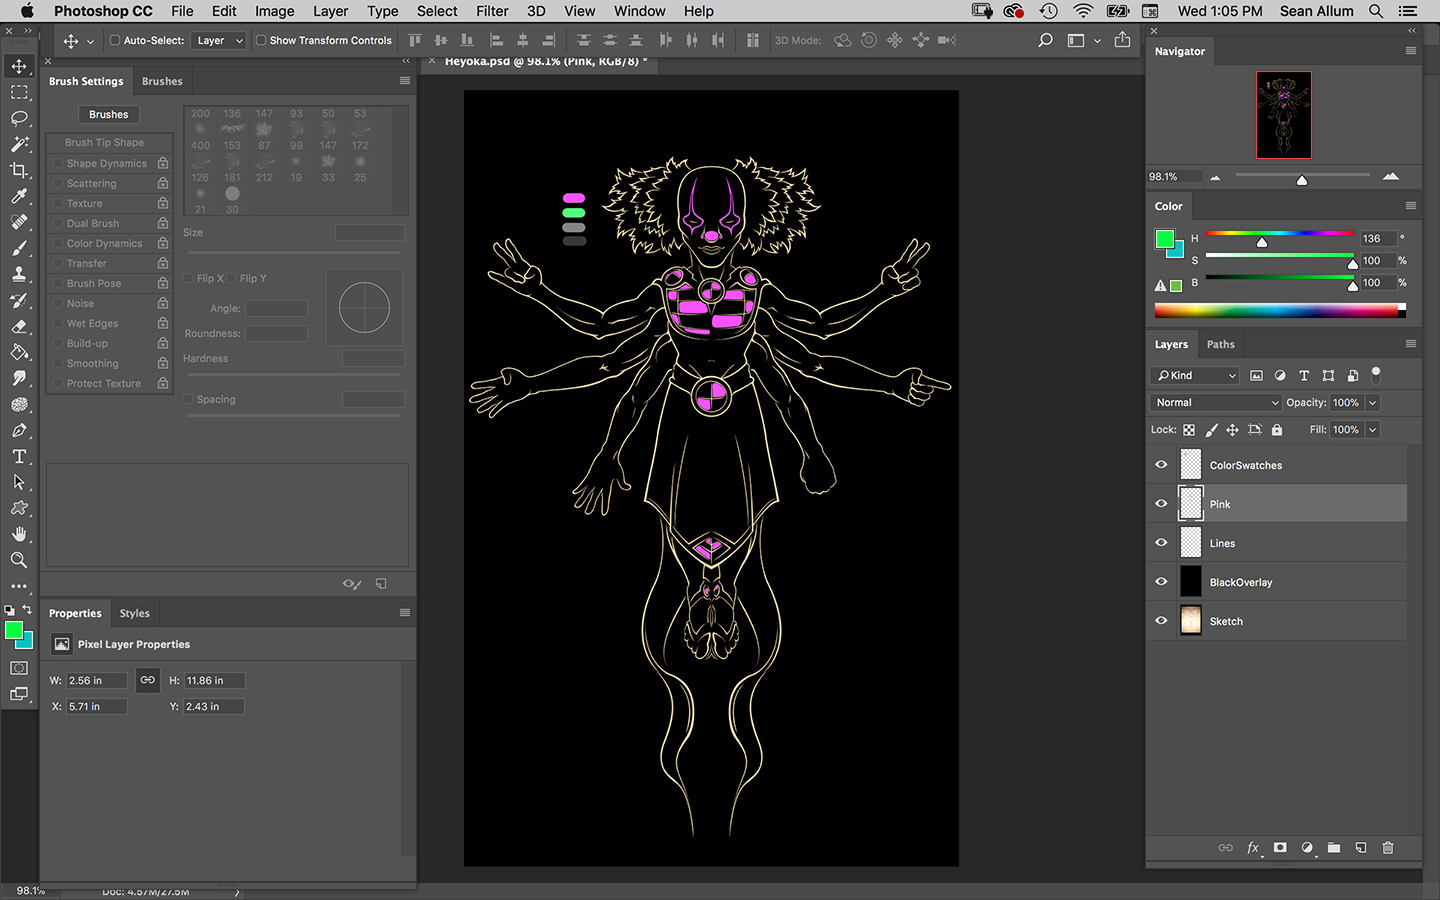Screen dimensions: 1440x900
Task: Click the Create new group folder icon
Action: [1334, 847]
